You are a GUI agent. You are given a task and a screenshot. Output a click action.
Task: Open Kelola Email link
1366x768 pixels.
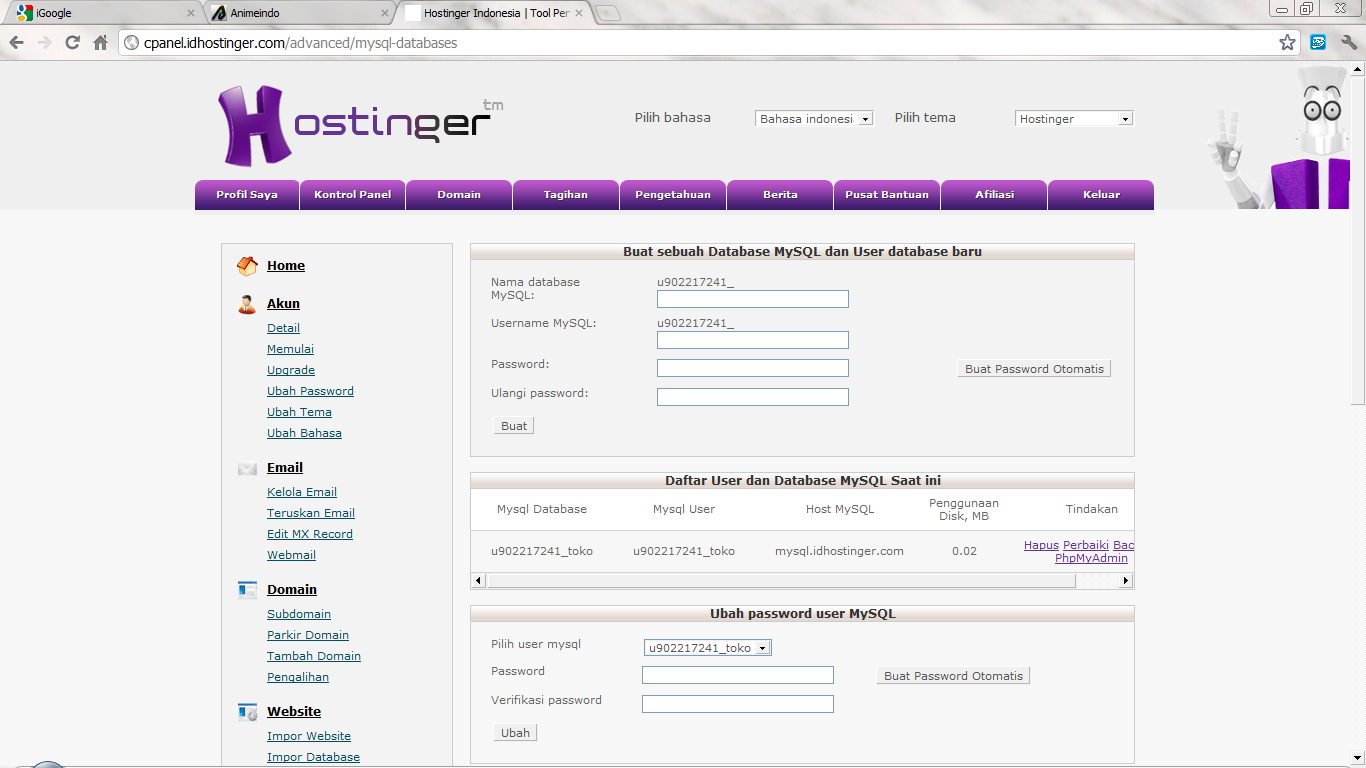click(302, 492)
